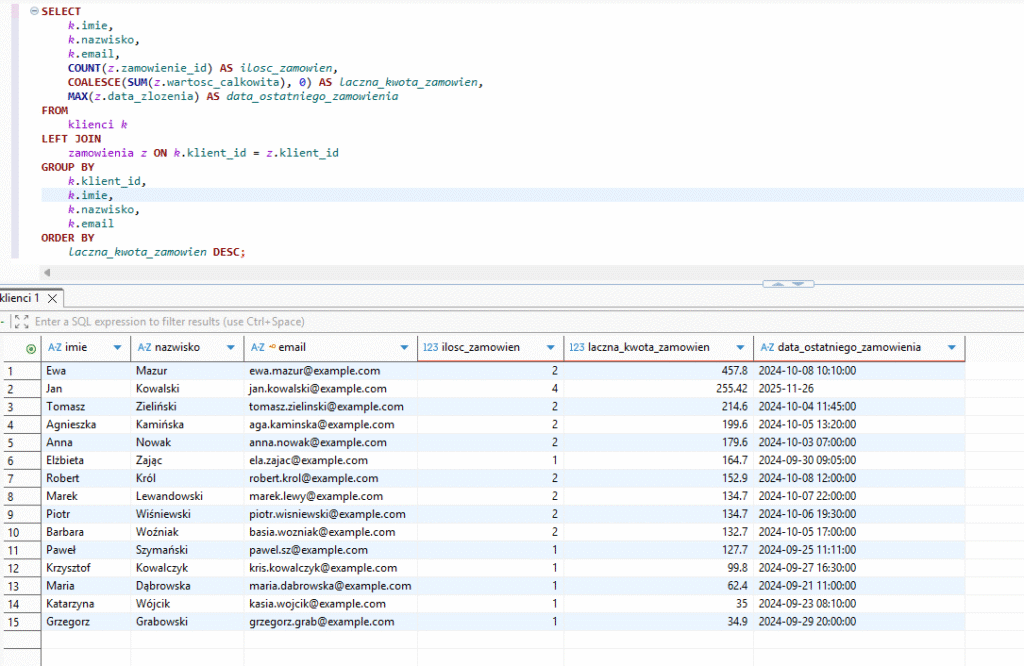Image resolution: width=1024 pixels, height=666 pixels.
Task: Open the nazwisko column filter dropdown
Action: point(231,347)
